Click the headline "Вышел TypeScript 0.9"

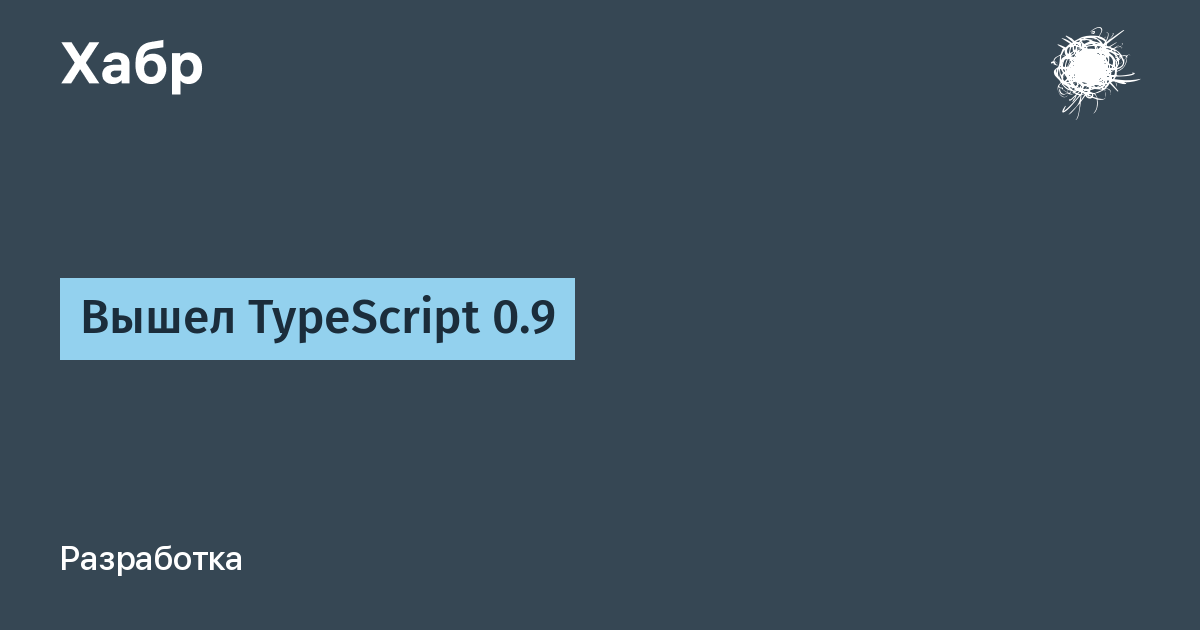(317, 319)
